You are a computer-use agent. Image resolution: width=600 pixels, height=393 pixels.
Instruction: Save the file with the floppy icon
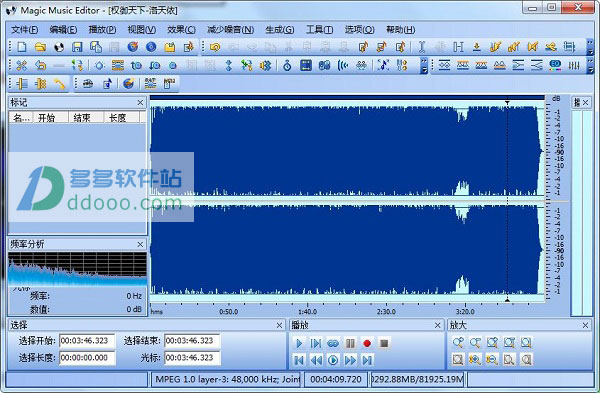77,47
